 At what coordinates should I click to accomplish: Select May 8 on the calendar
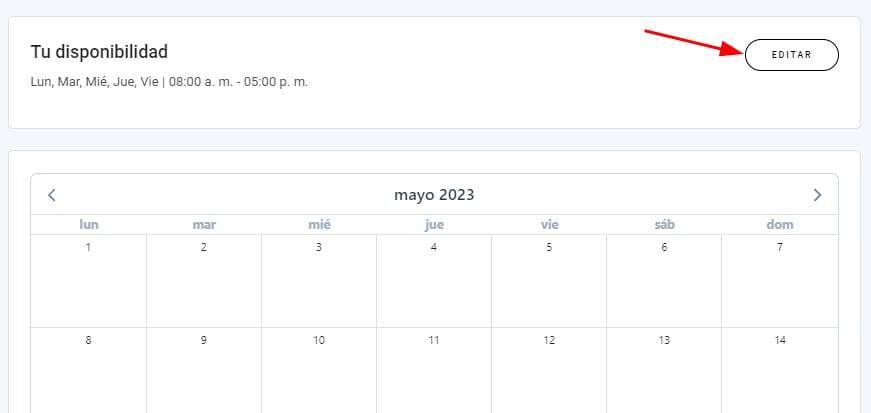[89, 370]
